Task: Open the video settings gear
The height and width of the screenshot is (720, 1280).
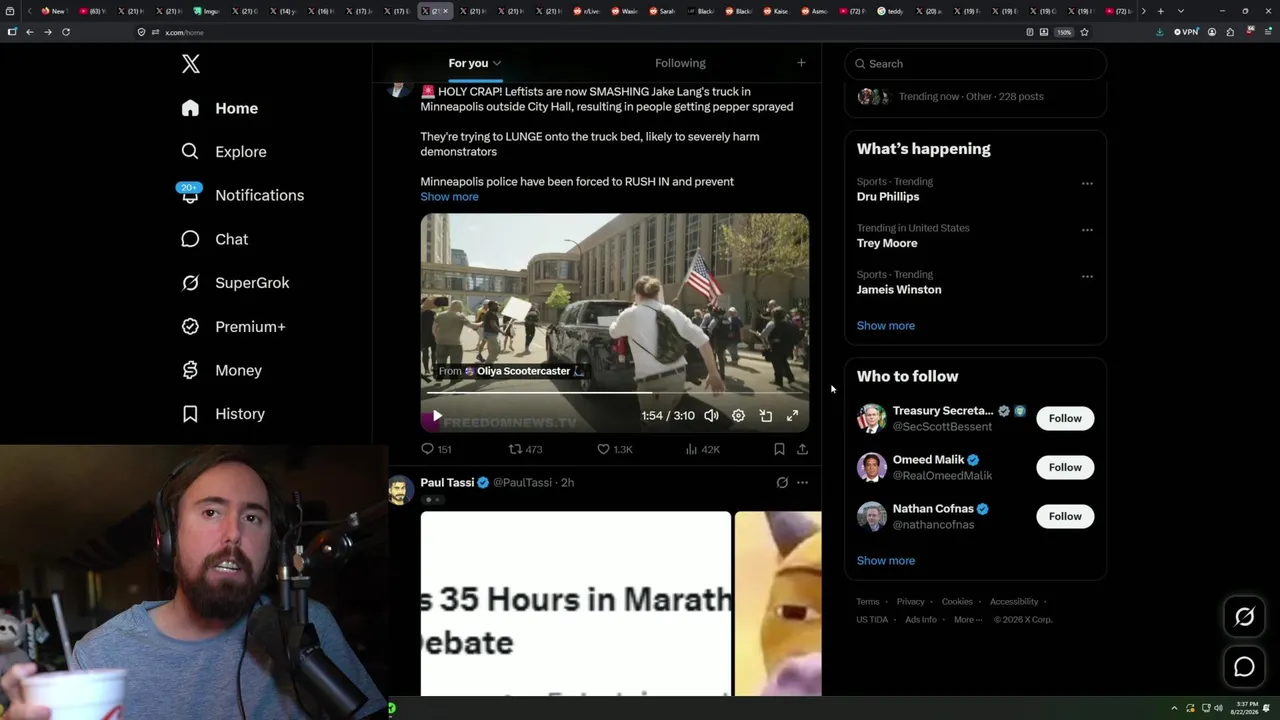Action: [x=738, y=416]
